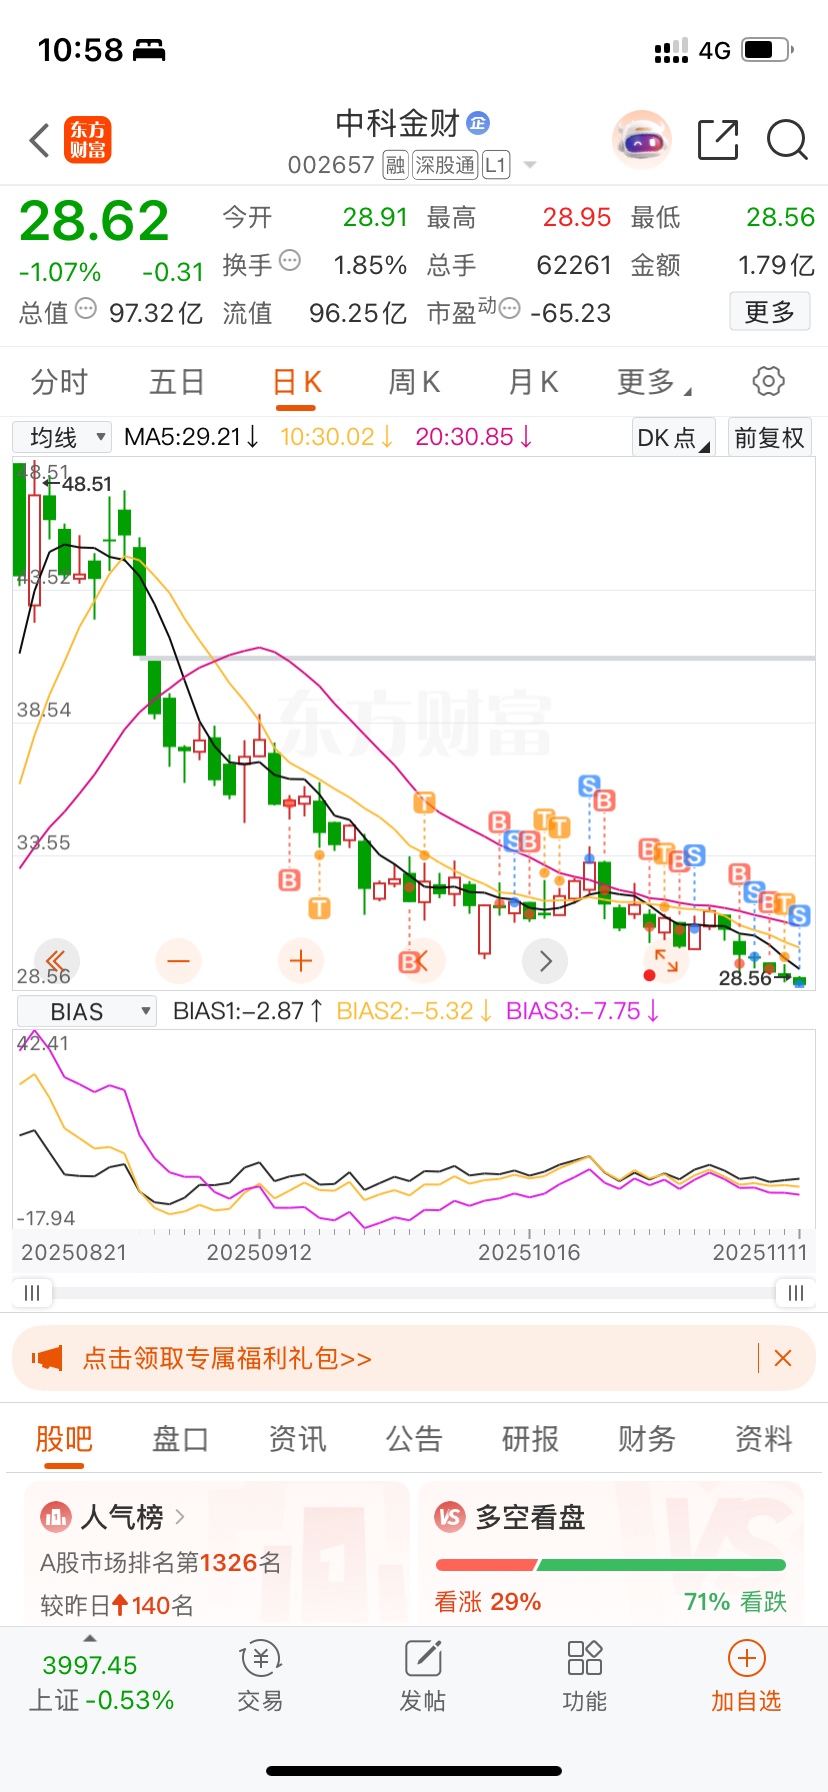Grab left handle of chart range slider

click(32, 1293)
